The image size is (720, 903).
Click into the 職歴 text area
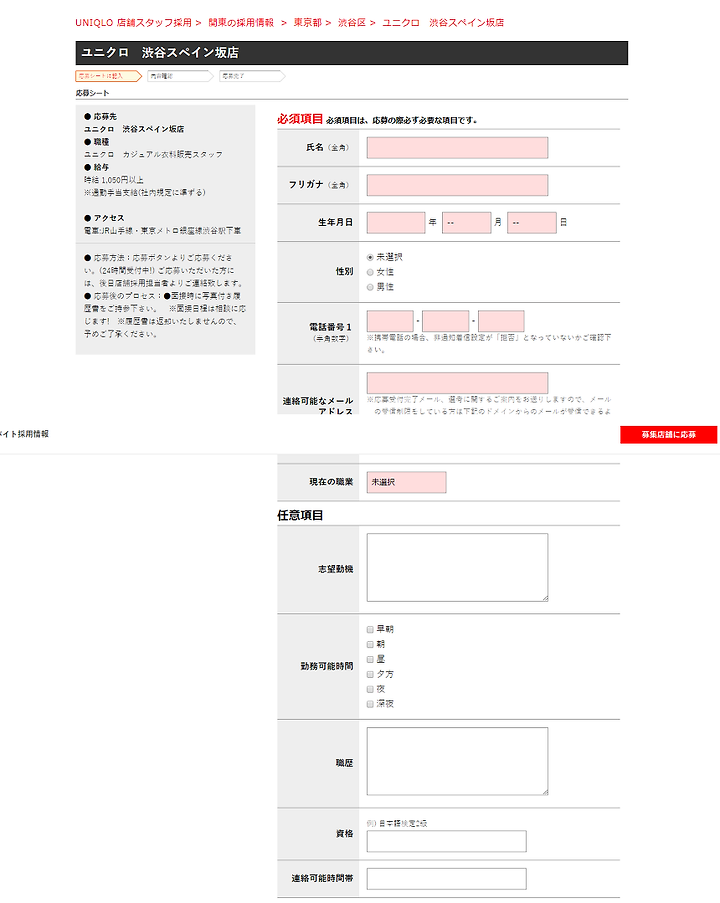click(x=457, y=761)
